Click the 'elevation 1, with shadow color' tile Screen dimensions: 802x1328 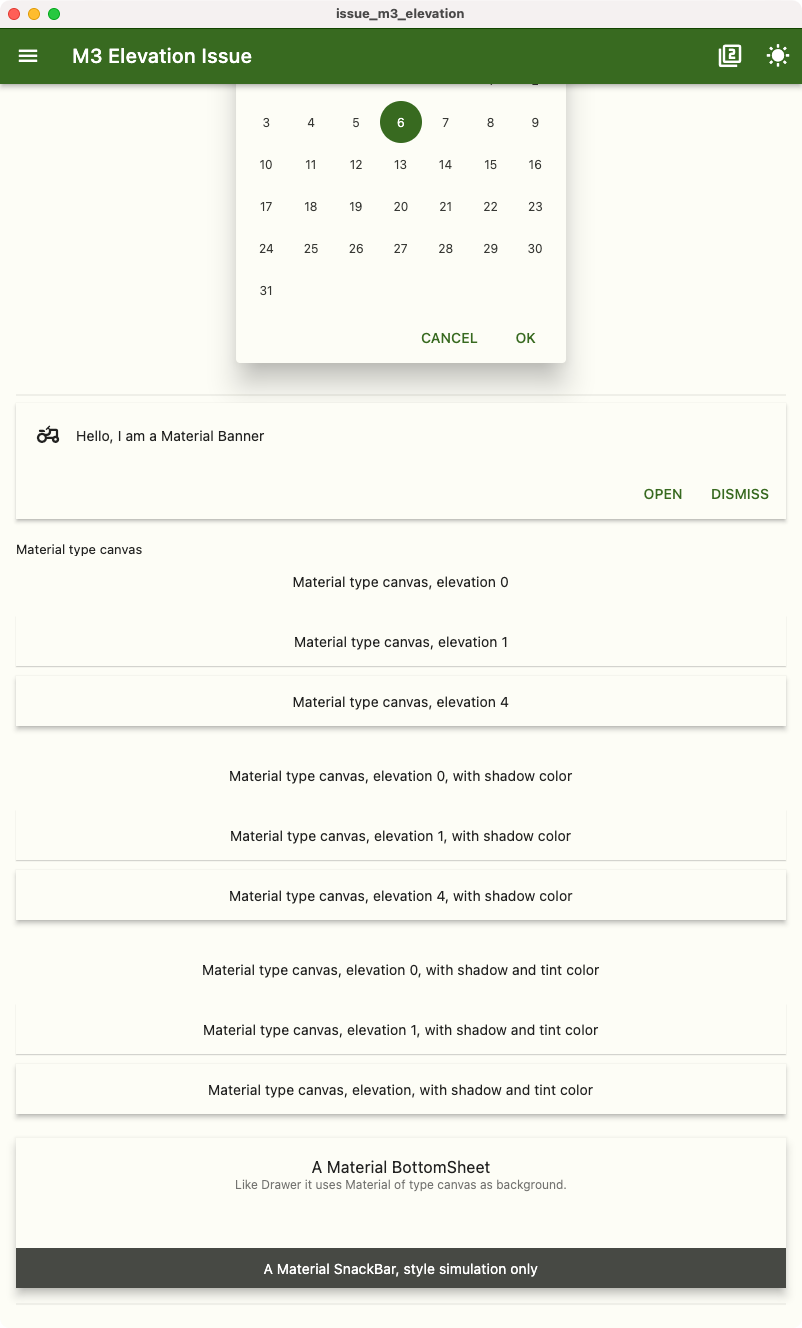(400, 835)
